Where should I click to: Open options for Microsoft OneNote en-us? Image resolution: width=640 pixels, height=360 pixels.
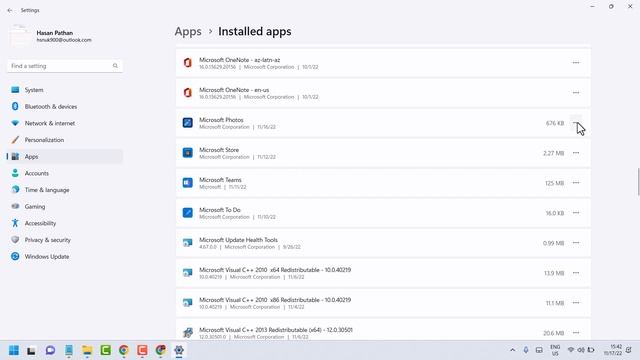point(576,93)
